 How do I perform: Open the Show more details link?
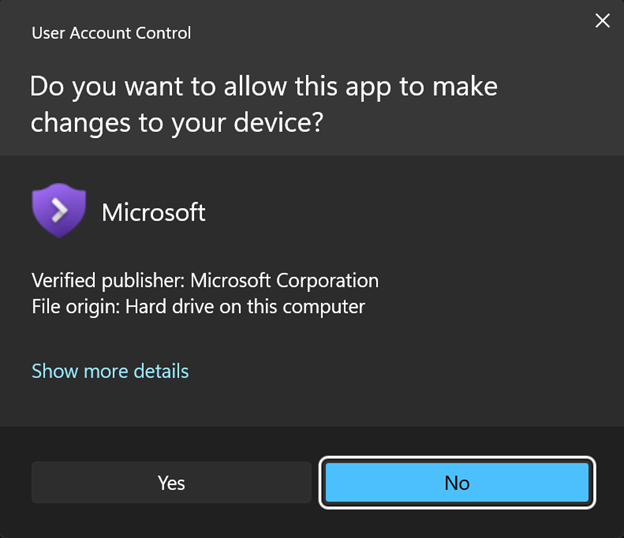tap(110, 371)
